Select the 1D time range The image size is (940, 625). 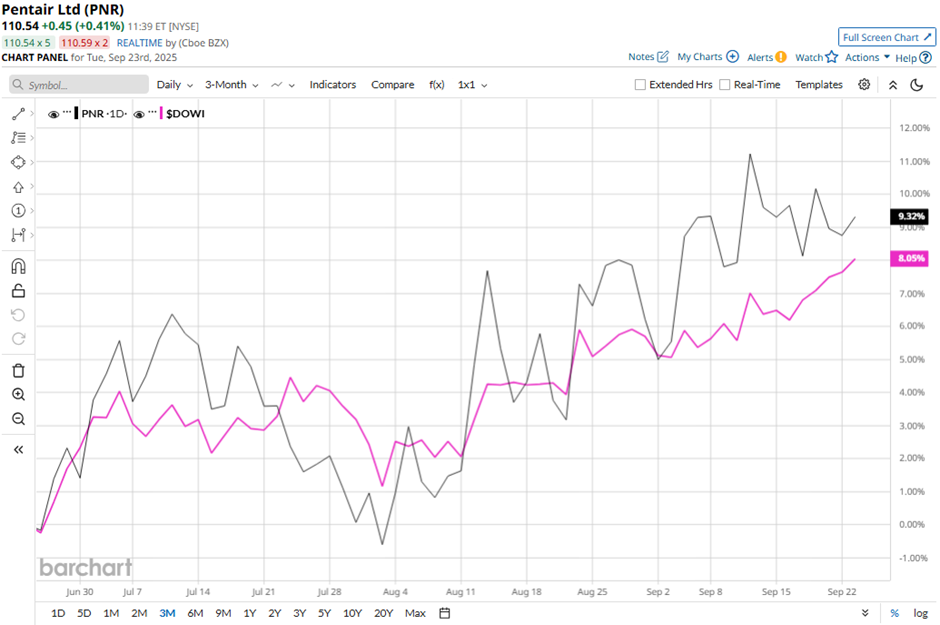point(58,613)
